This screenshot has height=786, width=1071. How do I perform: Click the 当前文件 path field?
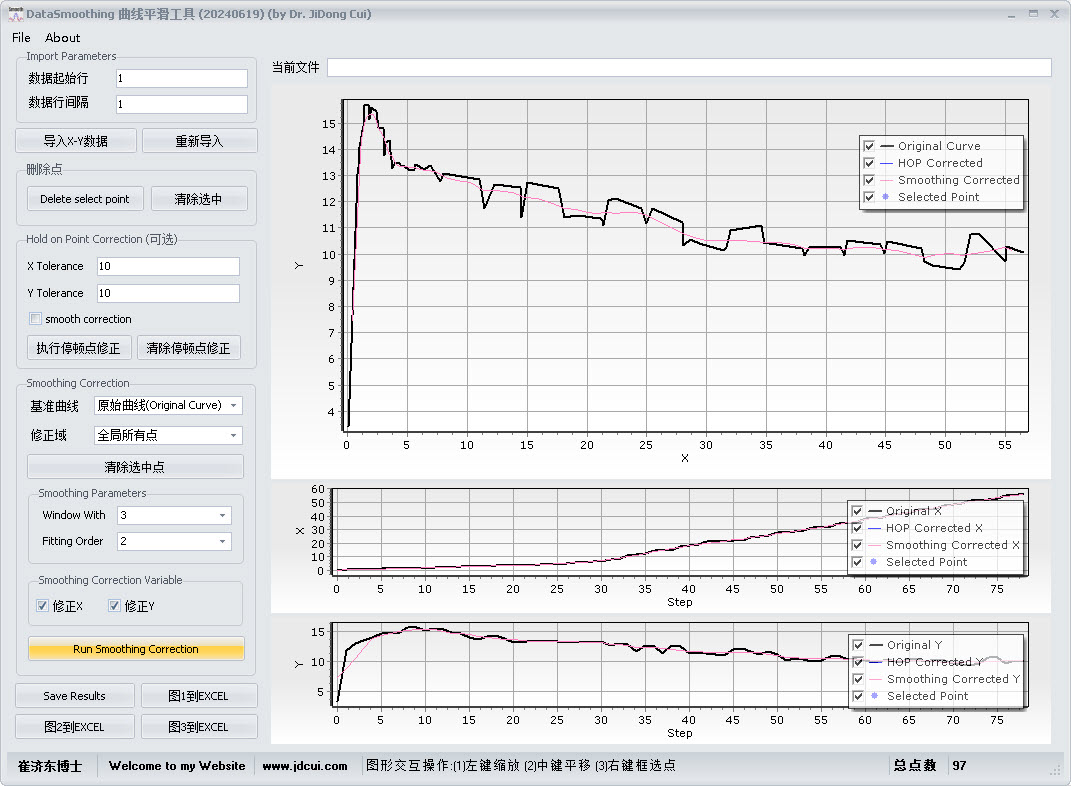coord(689,68)
